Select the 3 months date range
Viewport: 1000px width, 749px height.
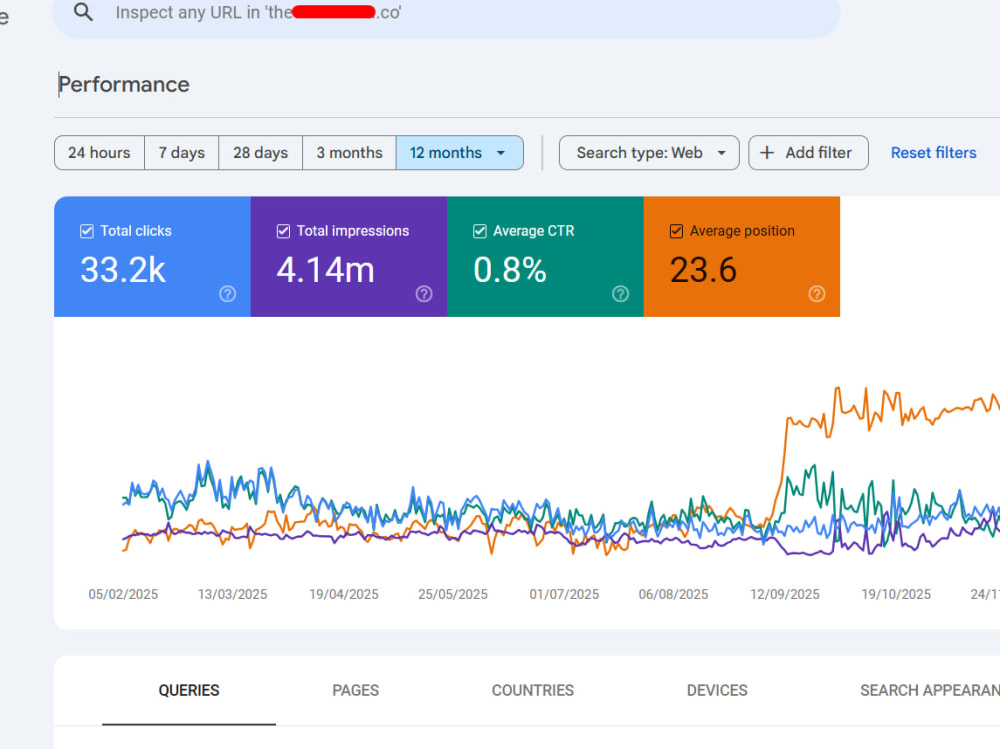pyautogui.click(x=349, y=152)
